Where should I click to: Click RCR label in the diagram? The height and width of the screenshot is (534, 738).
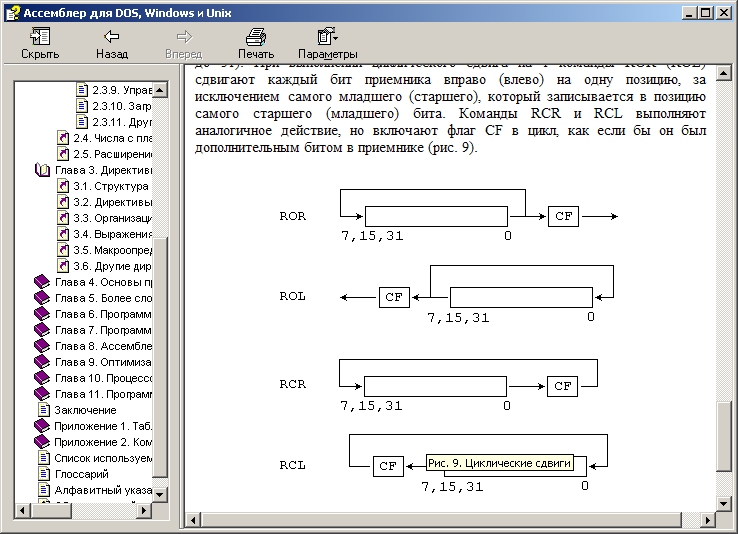292,384
